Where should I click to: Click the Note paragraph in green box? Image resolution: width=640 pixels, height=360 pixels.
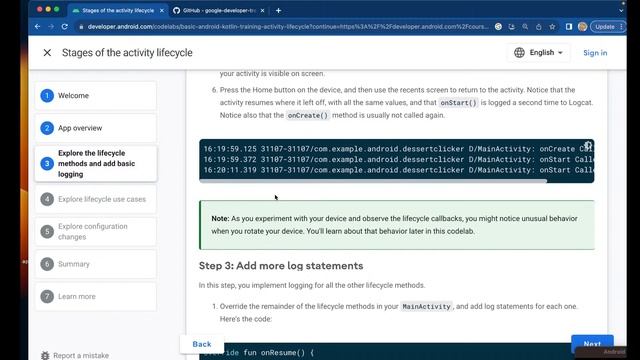[394, 225]
